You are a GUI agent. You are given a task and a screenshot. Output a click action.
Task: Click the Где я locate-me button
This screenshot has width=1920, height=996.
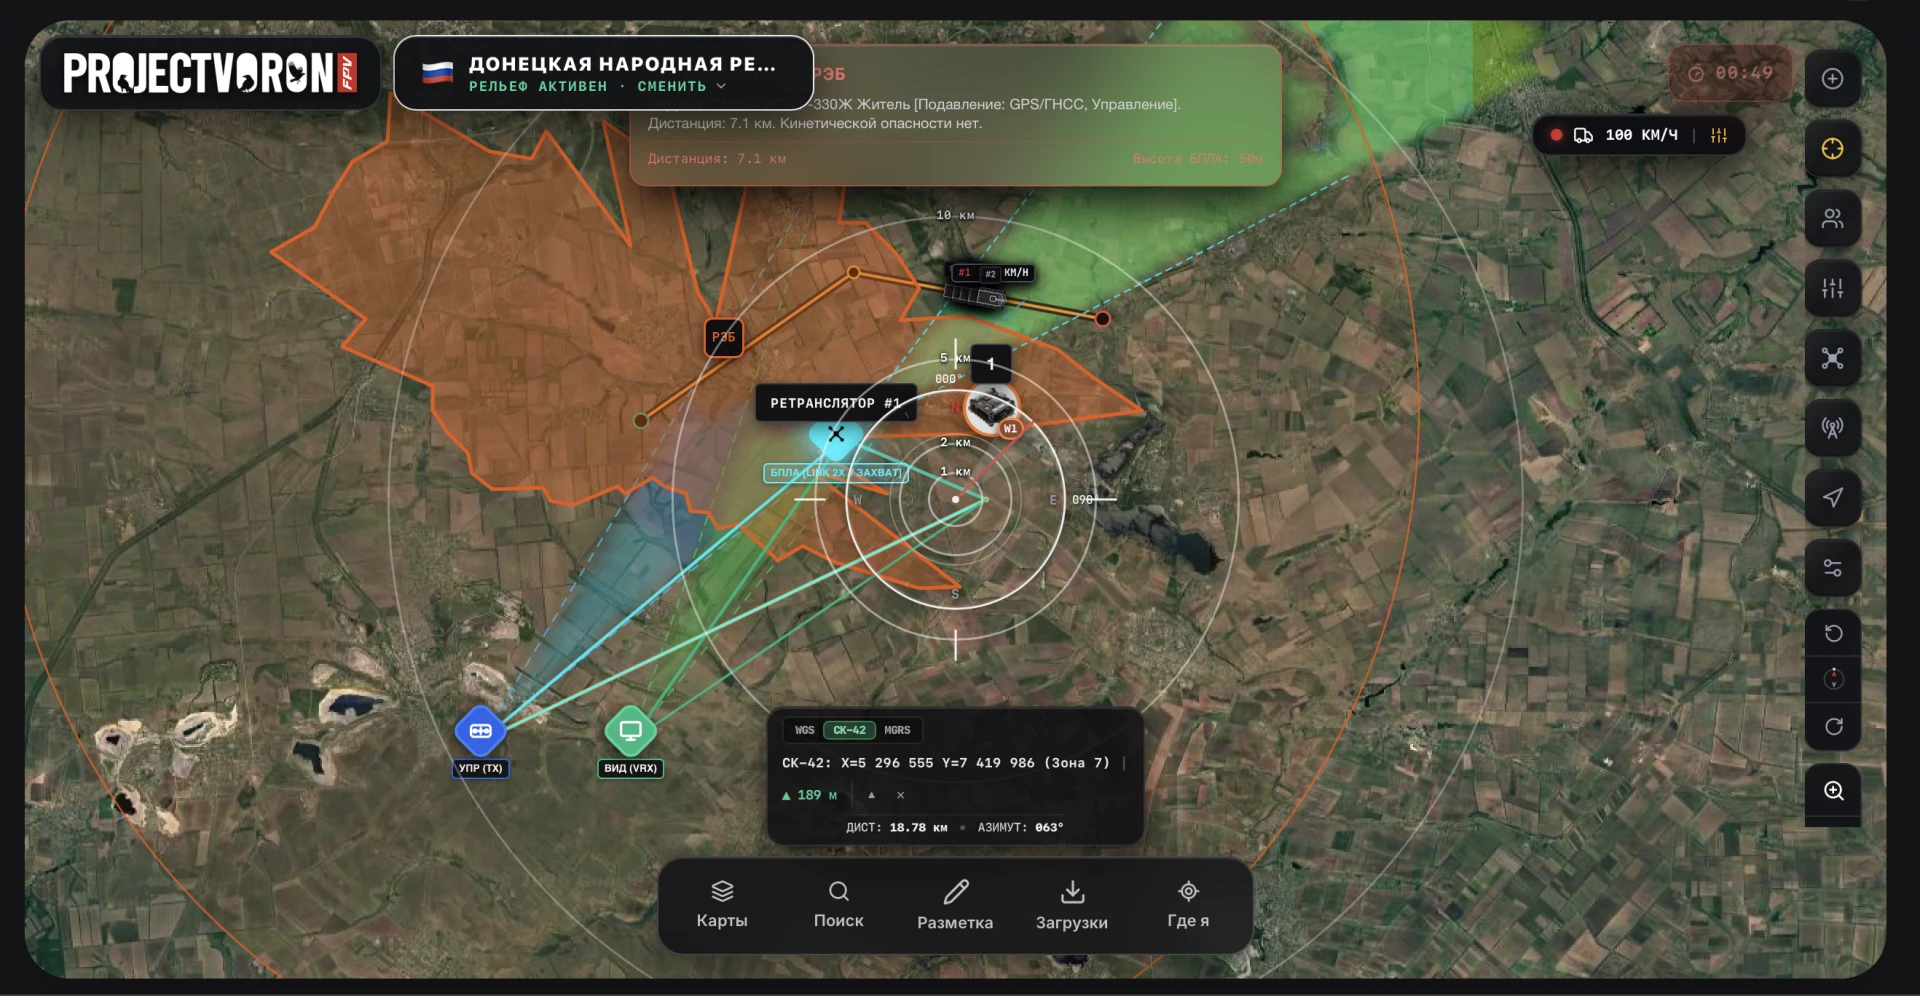(1188, 905)
